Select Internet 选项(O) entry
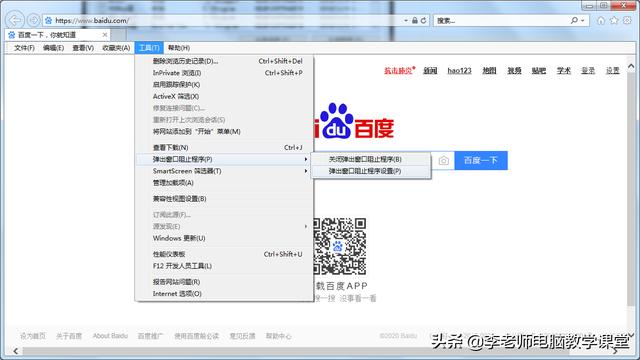Screen dimensions: 640x360 [x=224, y=294]
